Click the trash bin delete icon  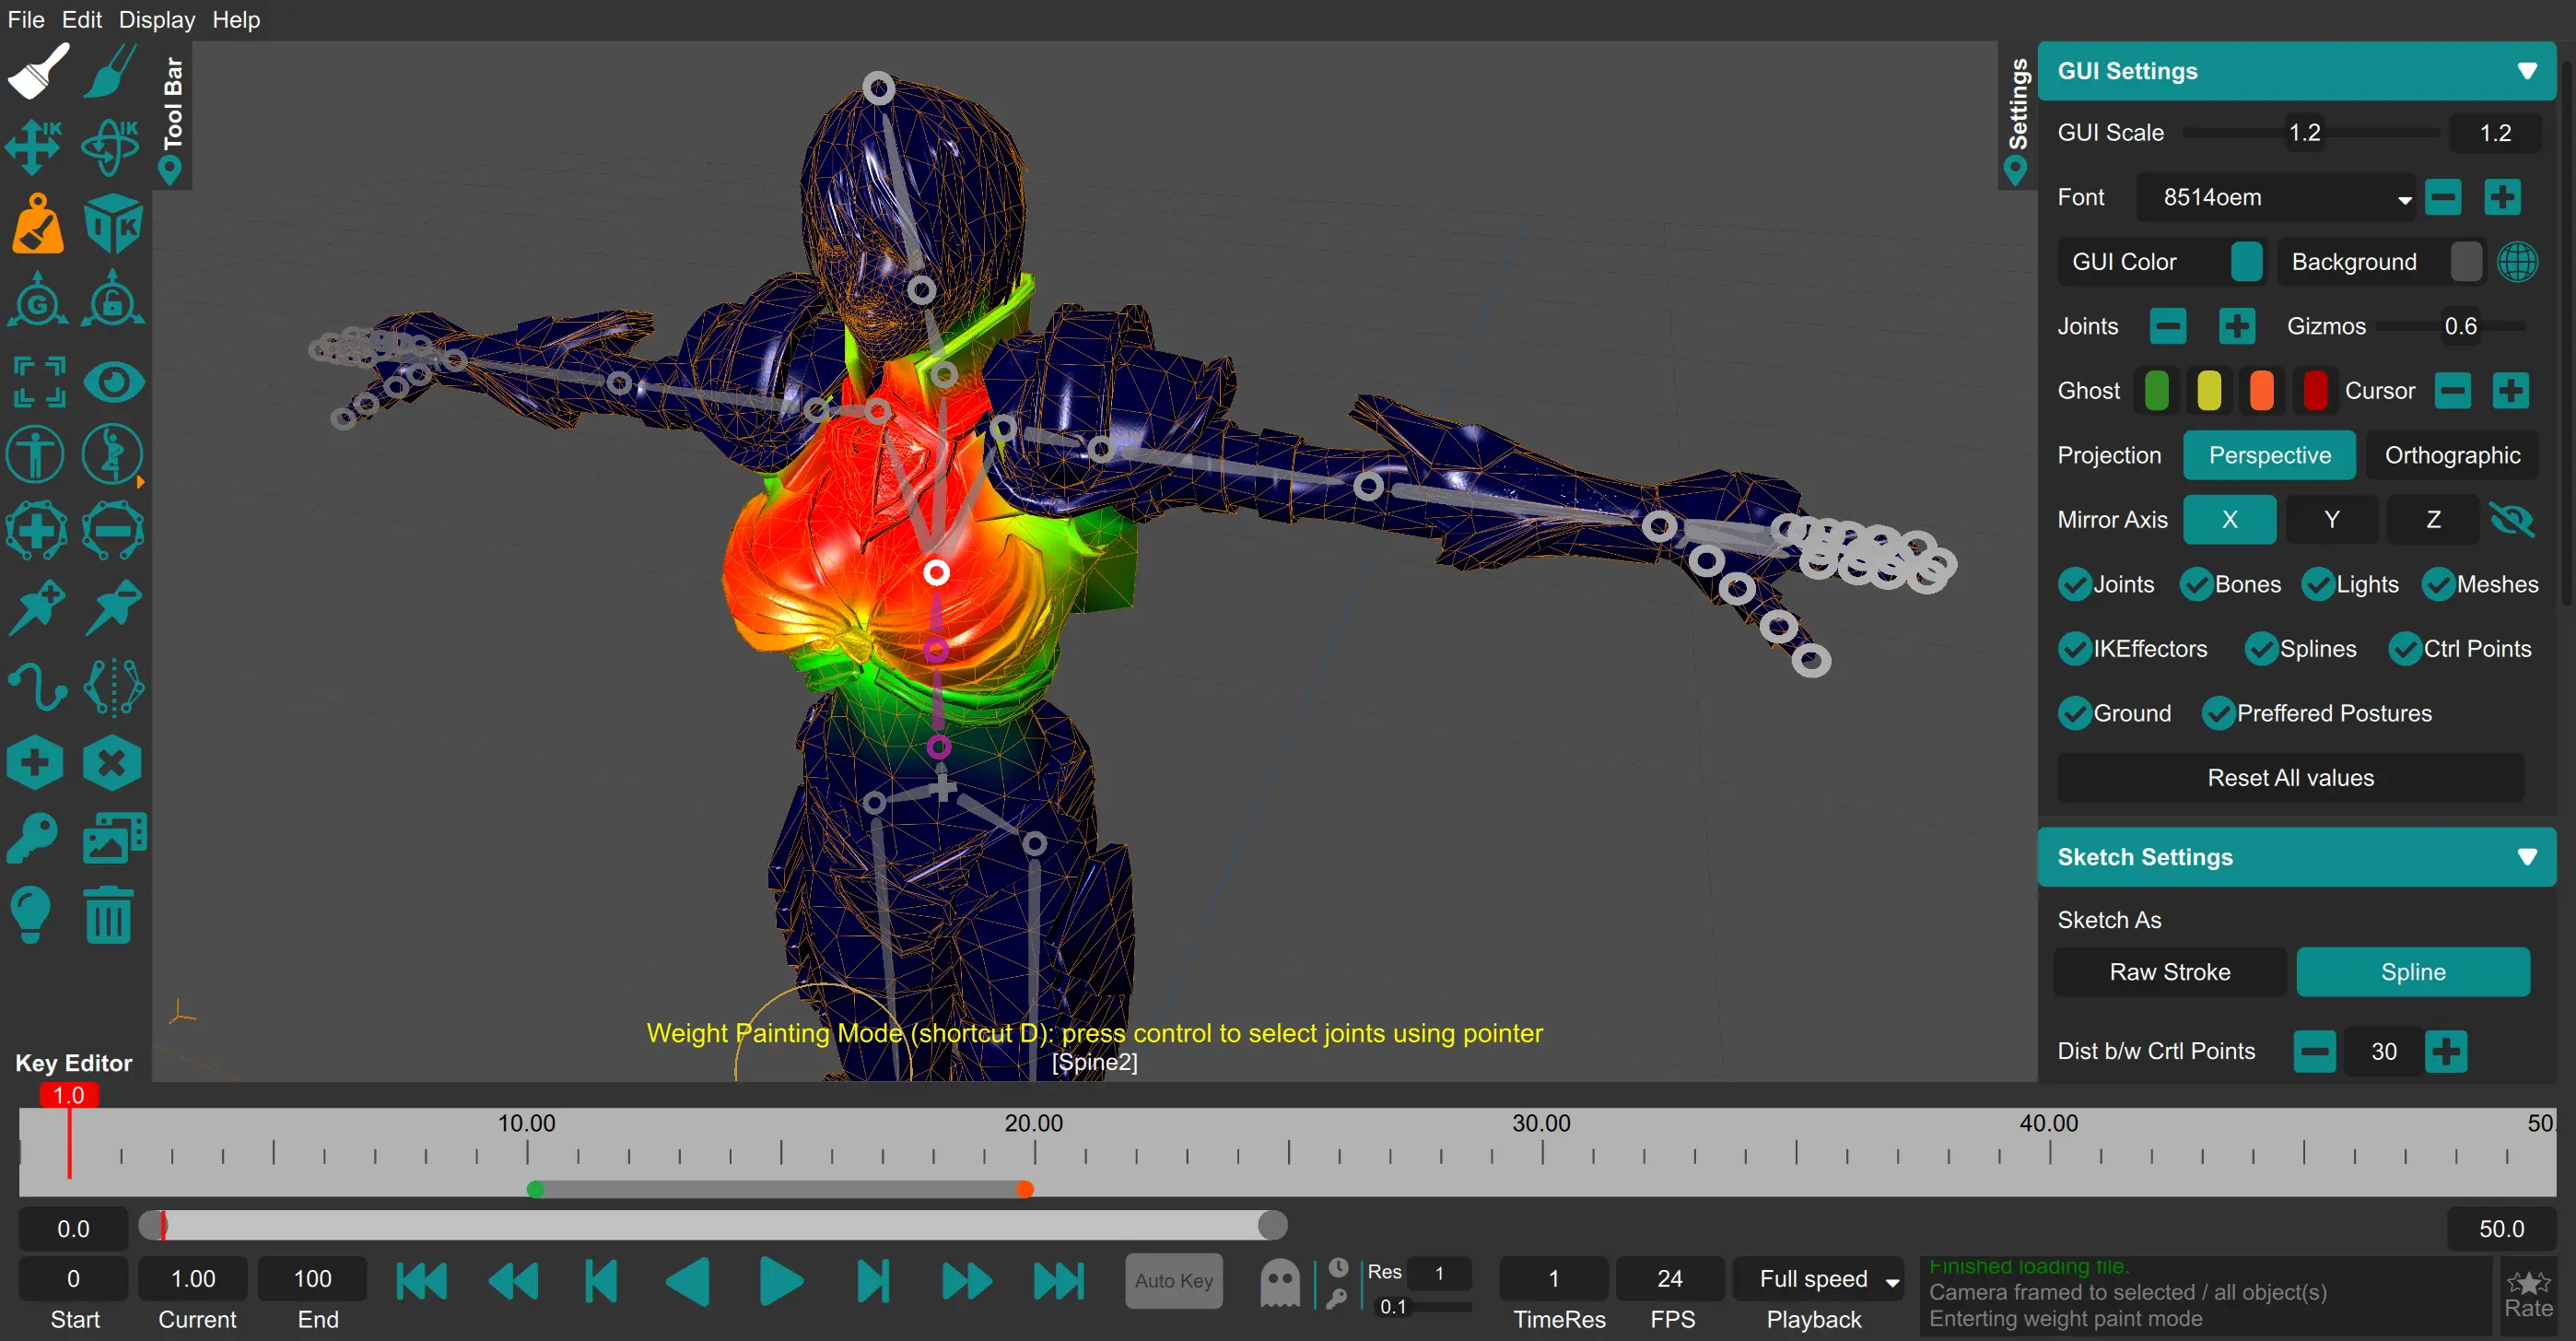tap(109, 915)
